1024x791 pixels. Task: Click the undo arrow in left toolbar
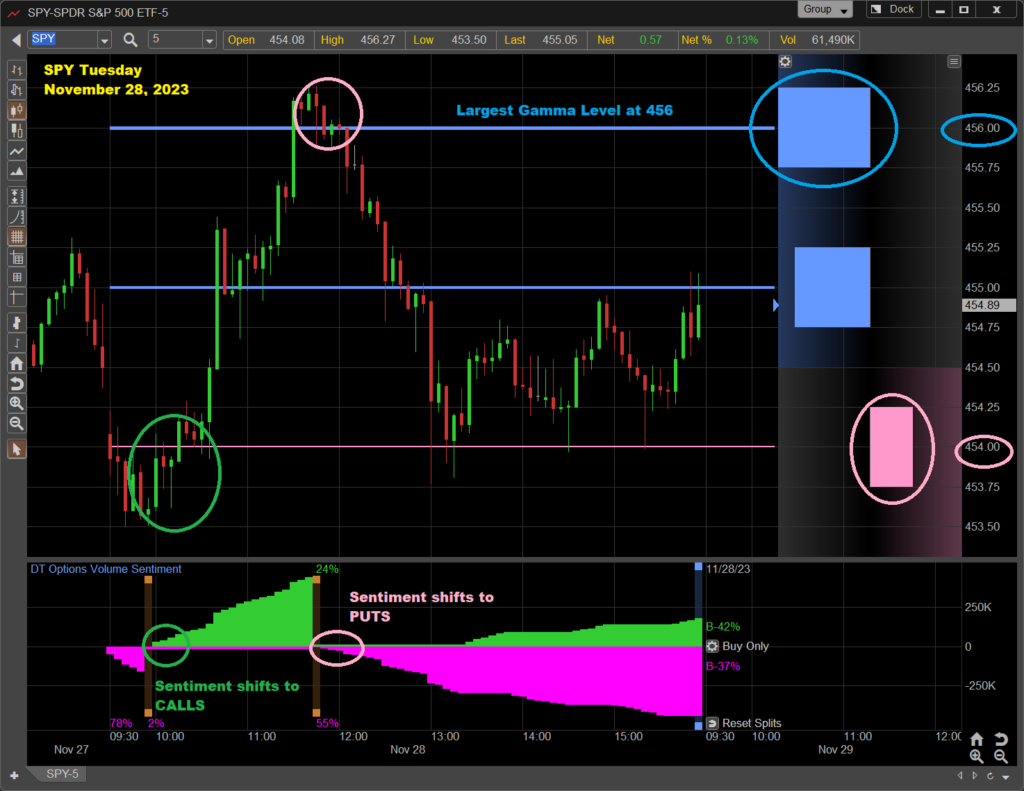click(x=16, y=383)
